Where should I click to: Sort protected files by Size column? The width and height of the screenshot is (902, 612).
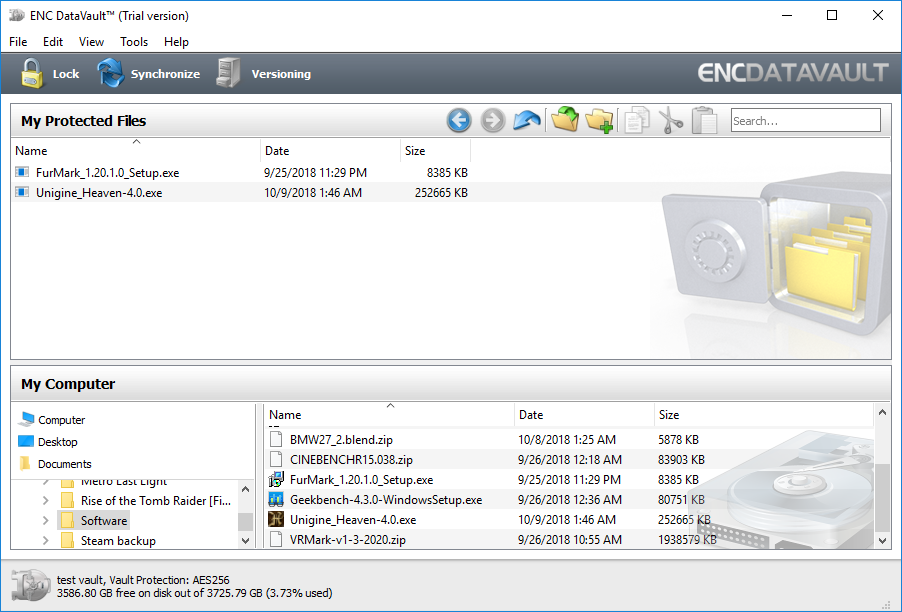[435, 151]
